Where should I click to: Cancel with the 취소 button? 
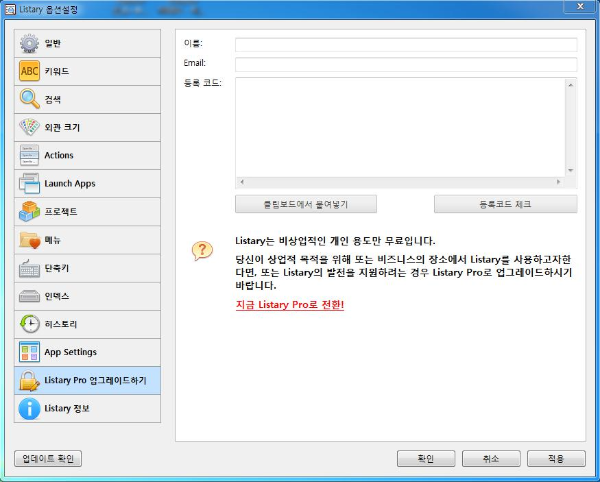coord(491,458)
